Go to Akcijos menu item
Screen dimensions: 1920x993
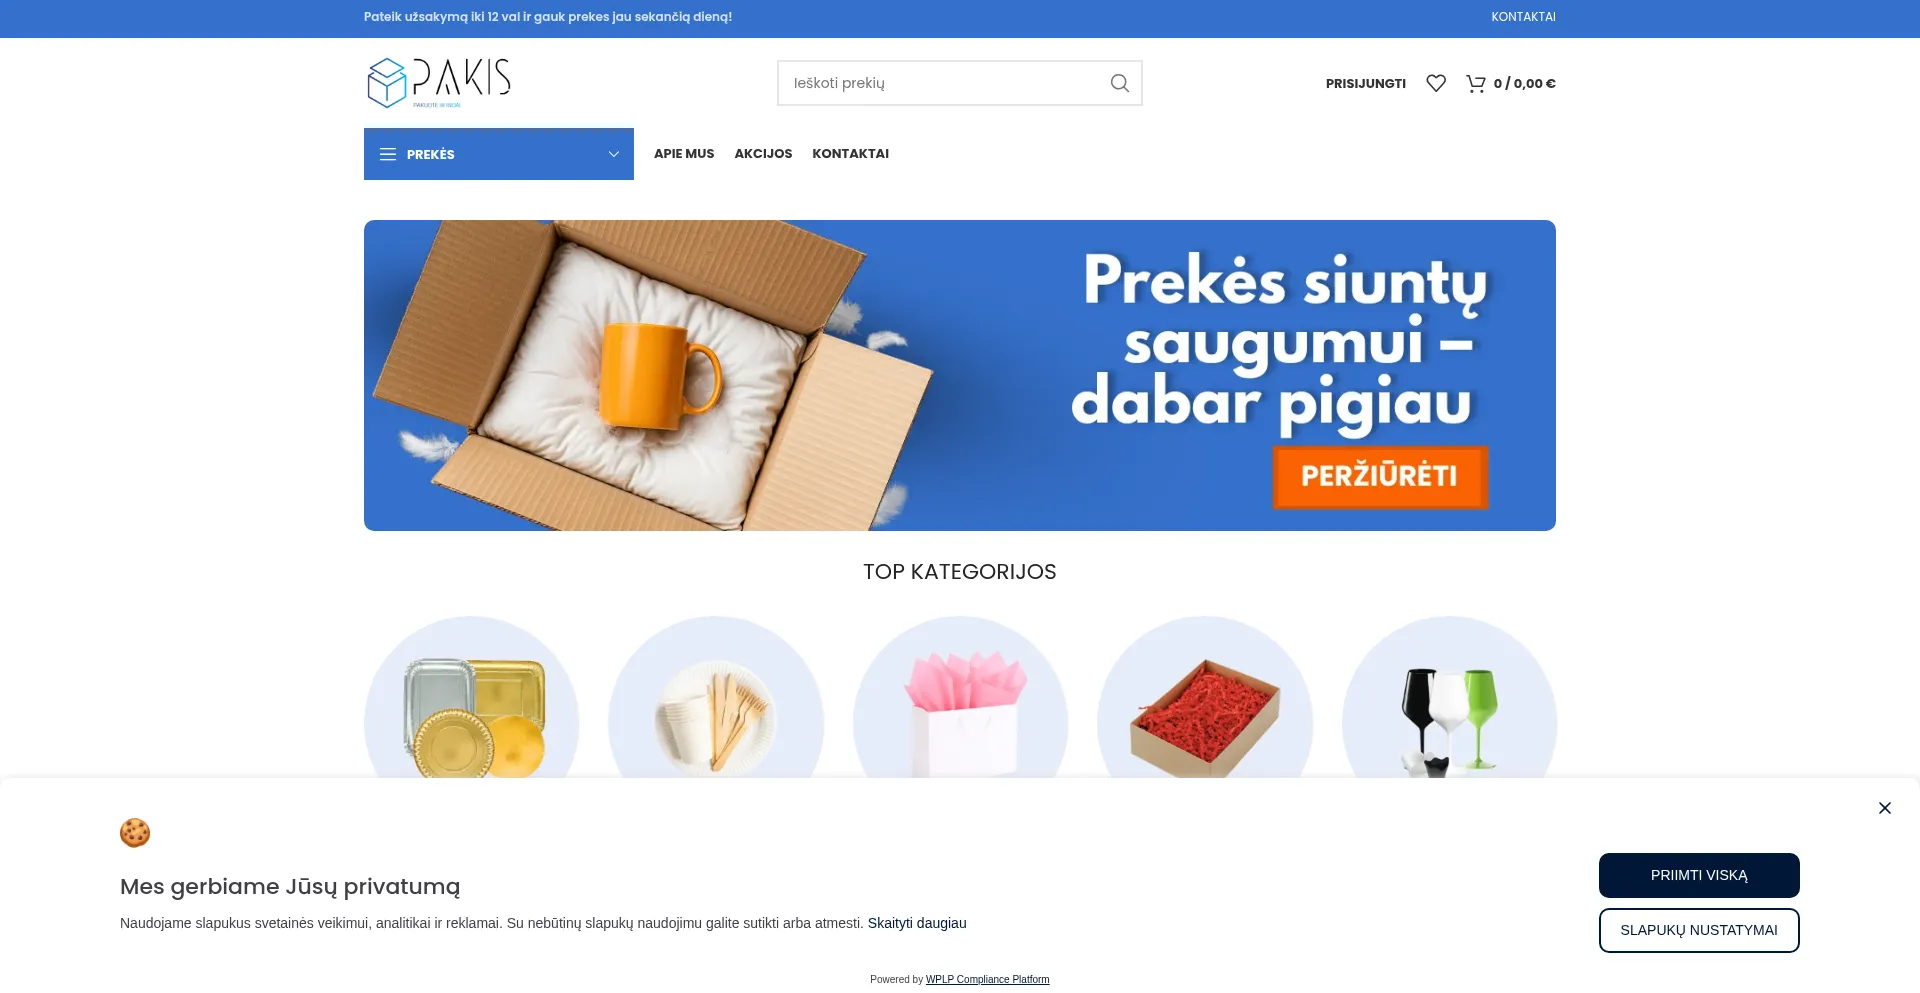[x=763, y=154]
